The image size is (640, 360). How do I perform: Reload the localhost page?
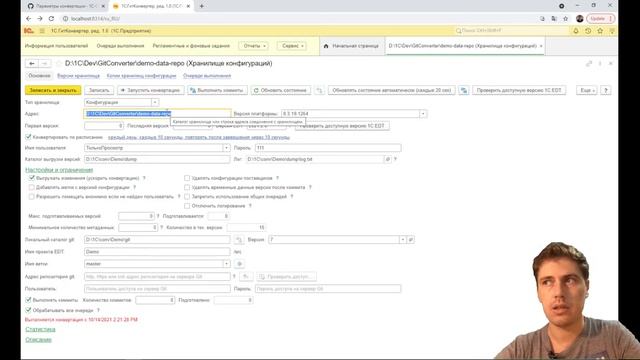click(x=51, y=18)
